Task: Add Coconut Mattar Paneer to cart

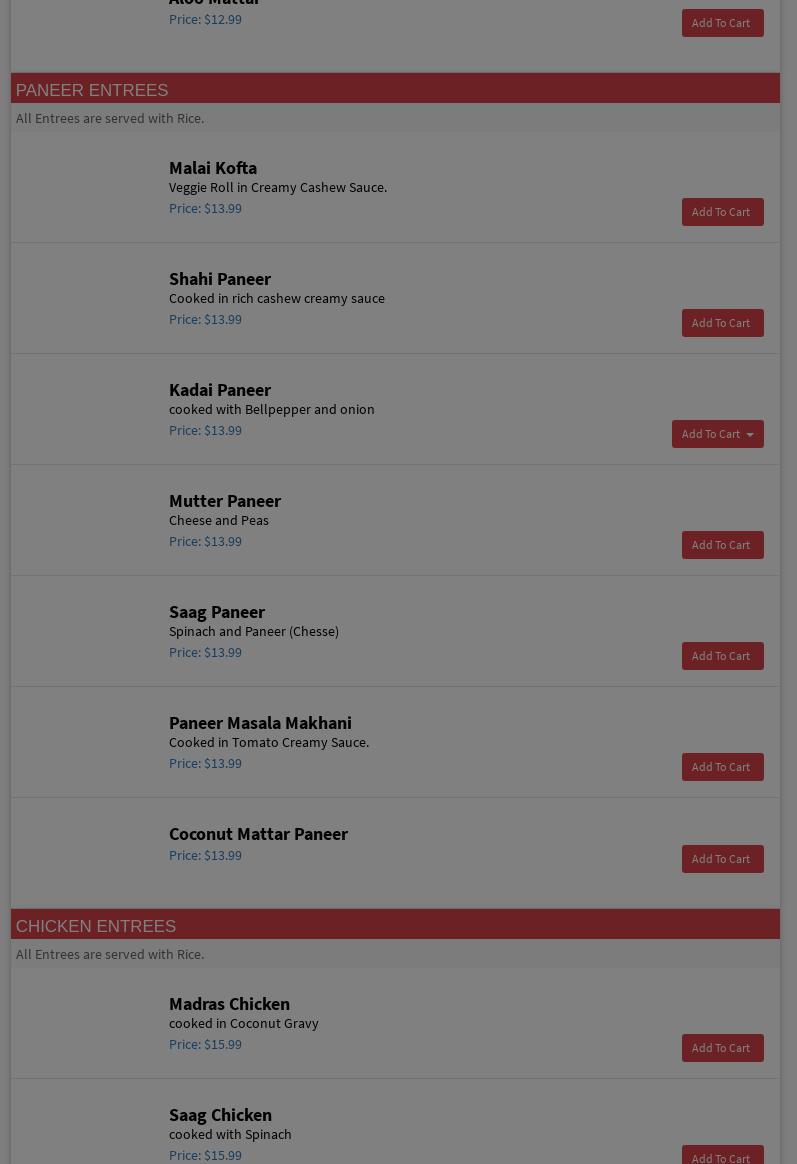Action: [x=722, y=859]
